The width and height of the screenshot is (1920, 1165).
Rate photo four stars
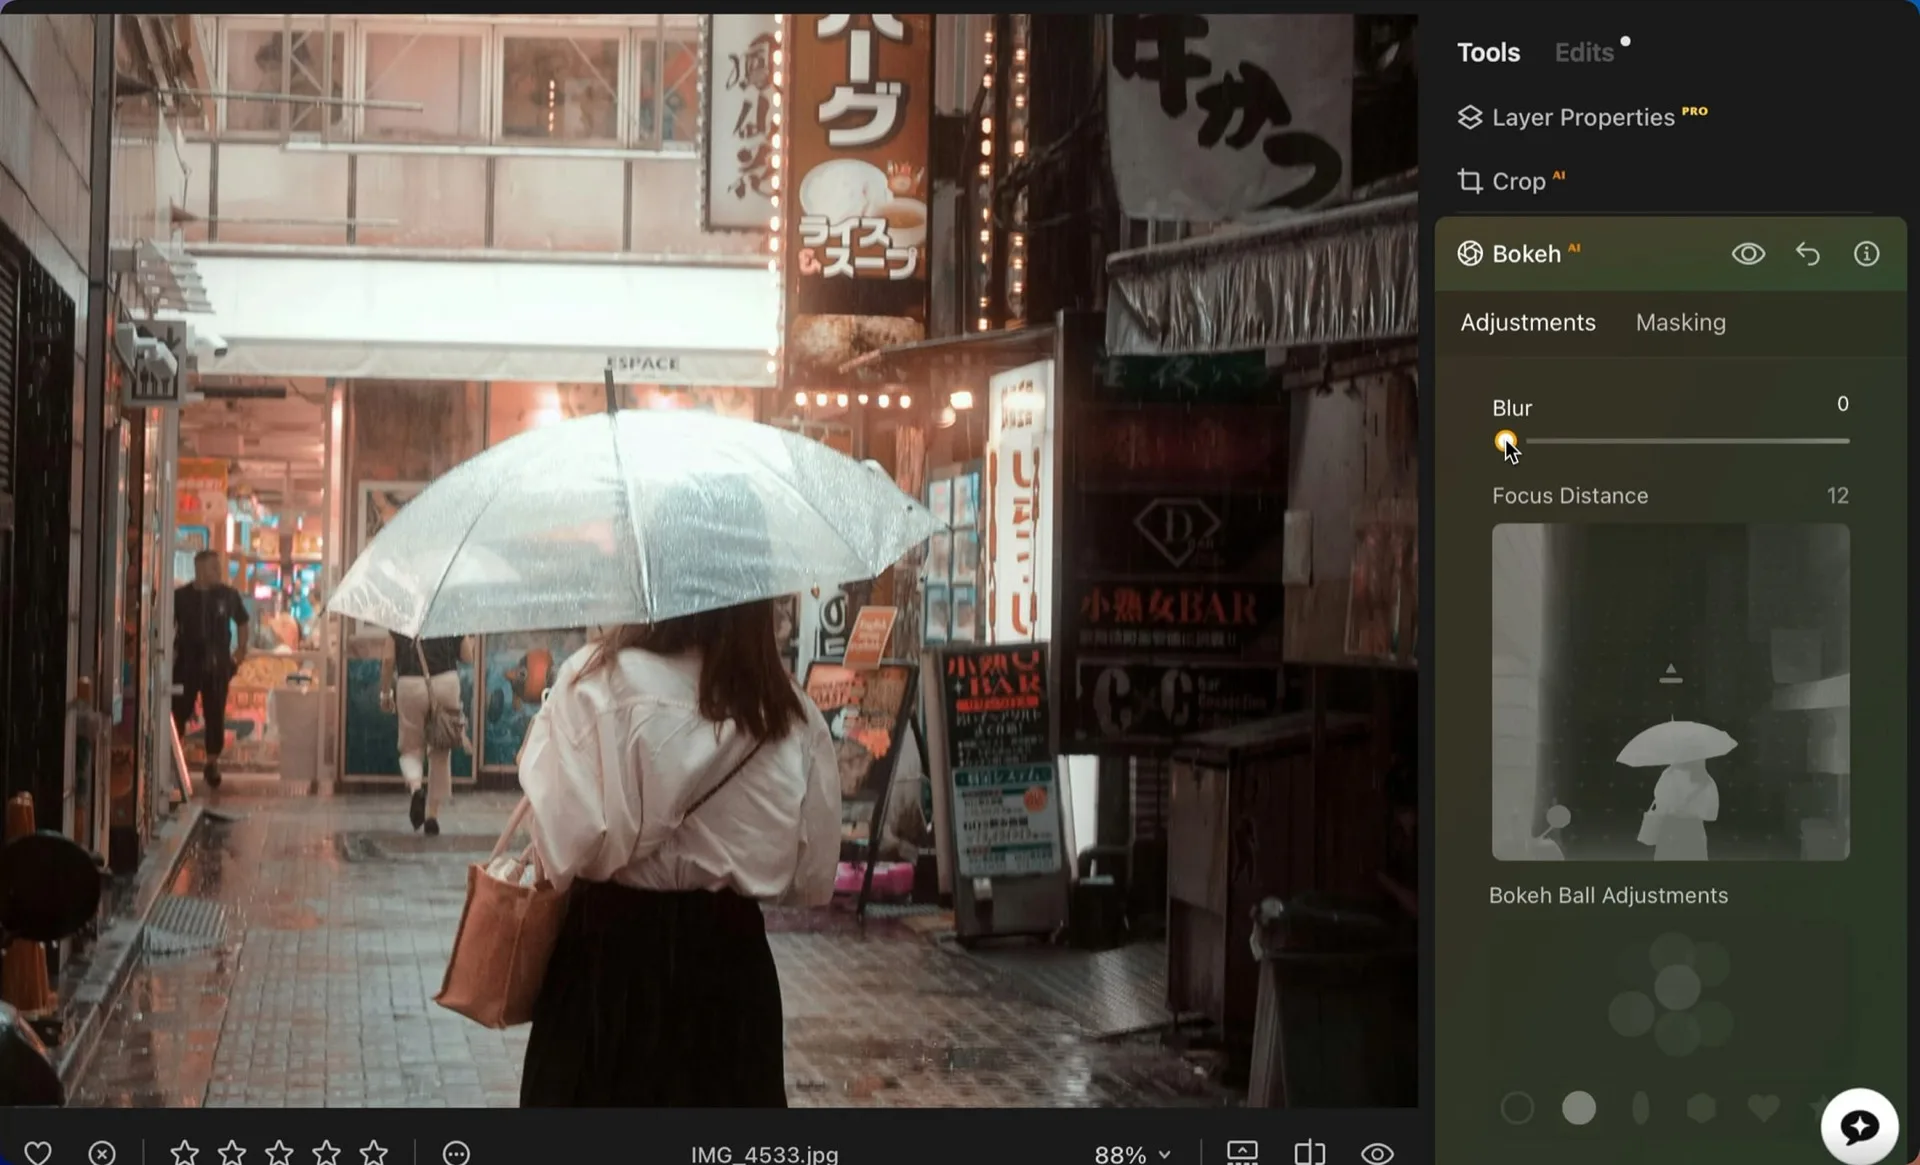pos(326,1153)
